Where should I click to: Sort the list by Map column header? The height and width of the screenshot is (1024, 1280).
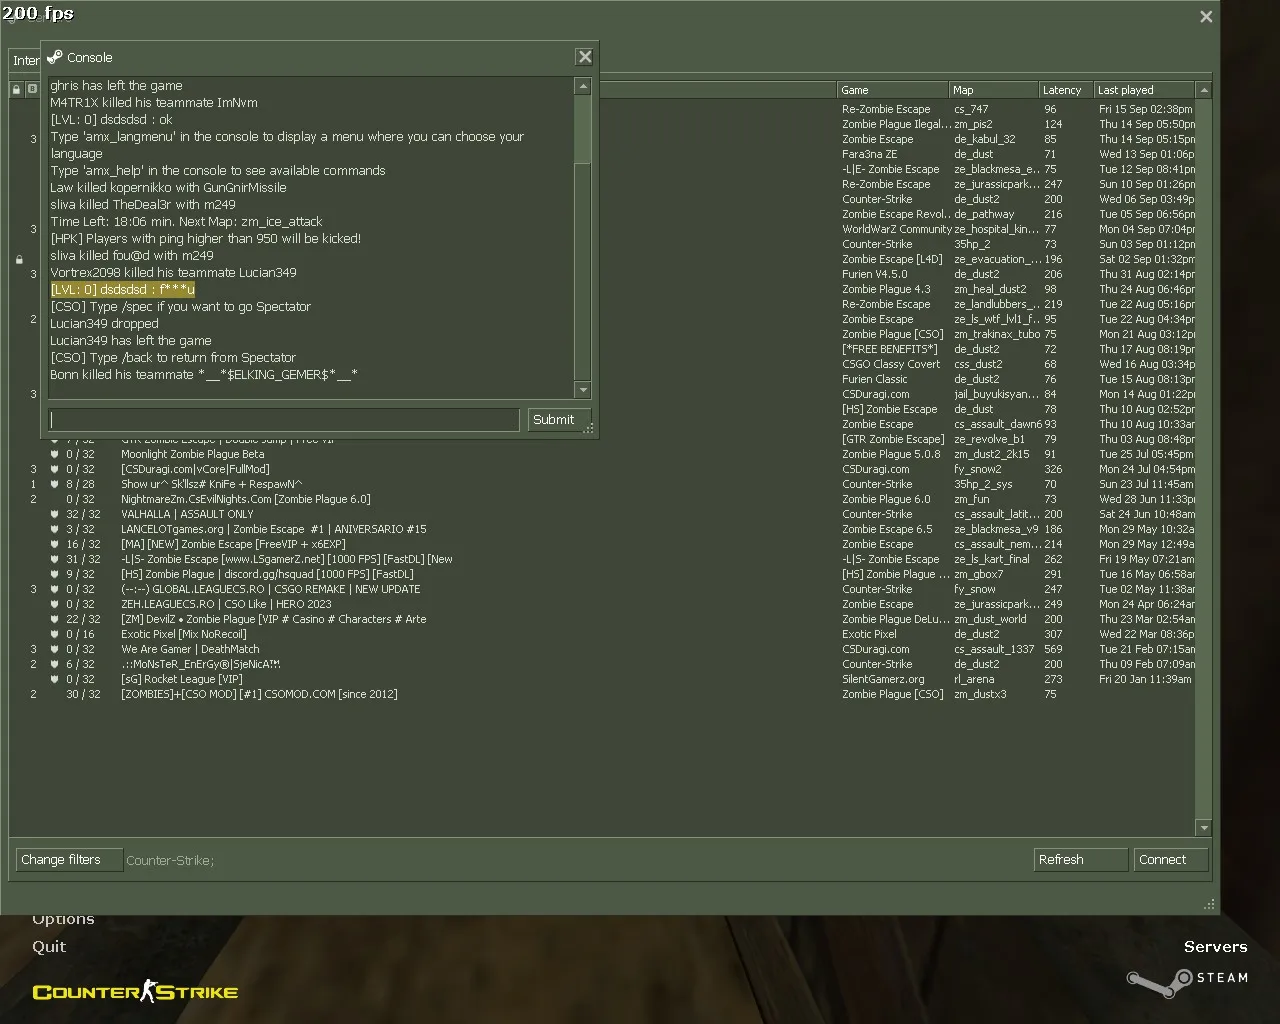click(x=994, y=90)
